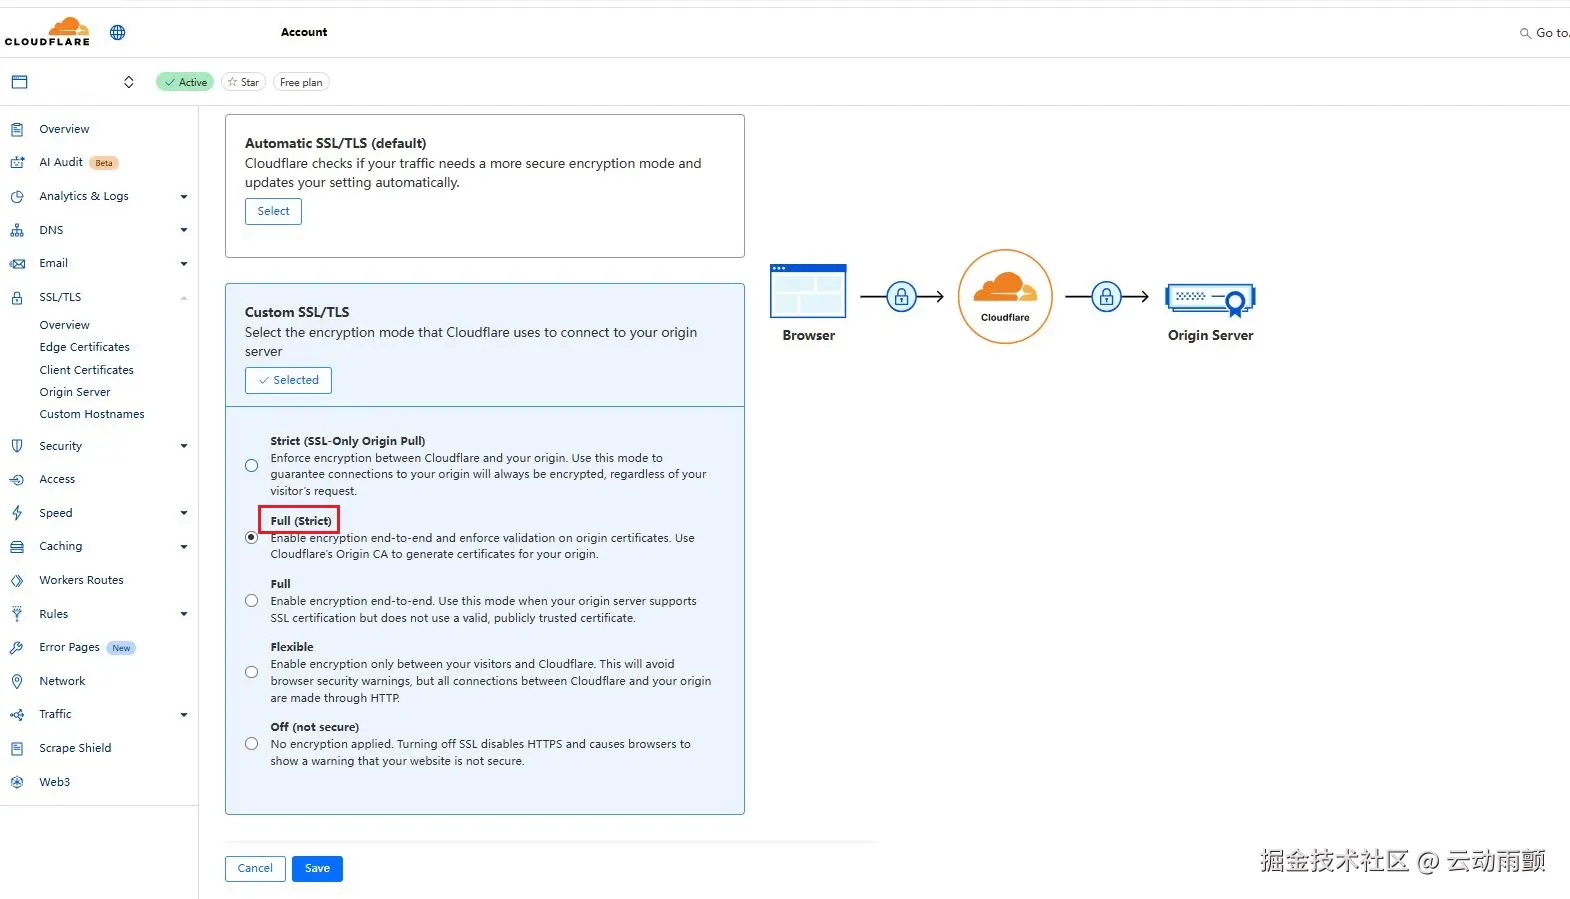Click the Email envelope icon
The height and width of the screenshot is (899, 1570).
(x=17, y=264)
